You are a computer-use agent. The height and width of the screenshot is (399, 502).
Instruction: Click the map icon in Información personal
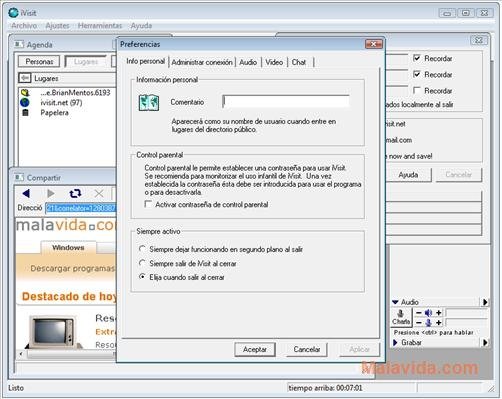149,102
